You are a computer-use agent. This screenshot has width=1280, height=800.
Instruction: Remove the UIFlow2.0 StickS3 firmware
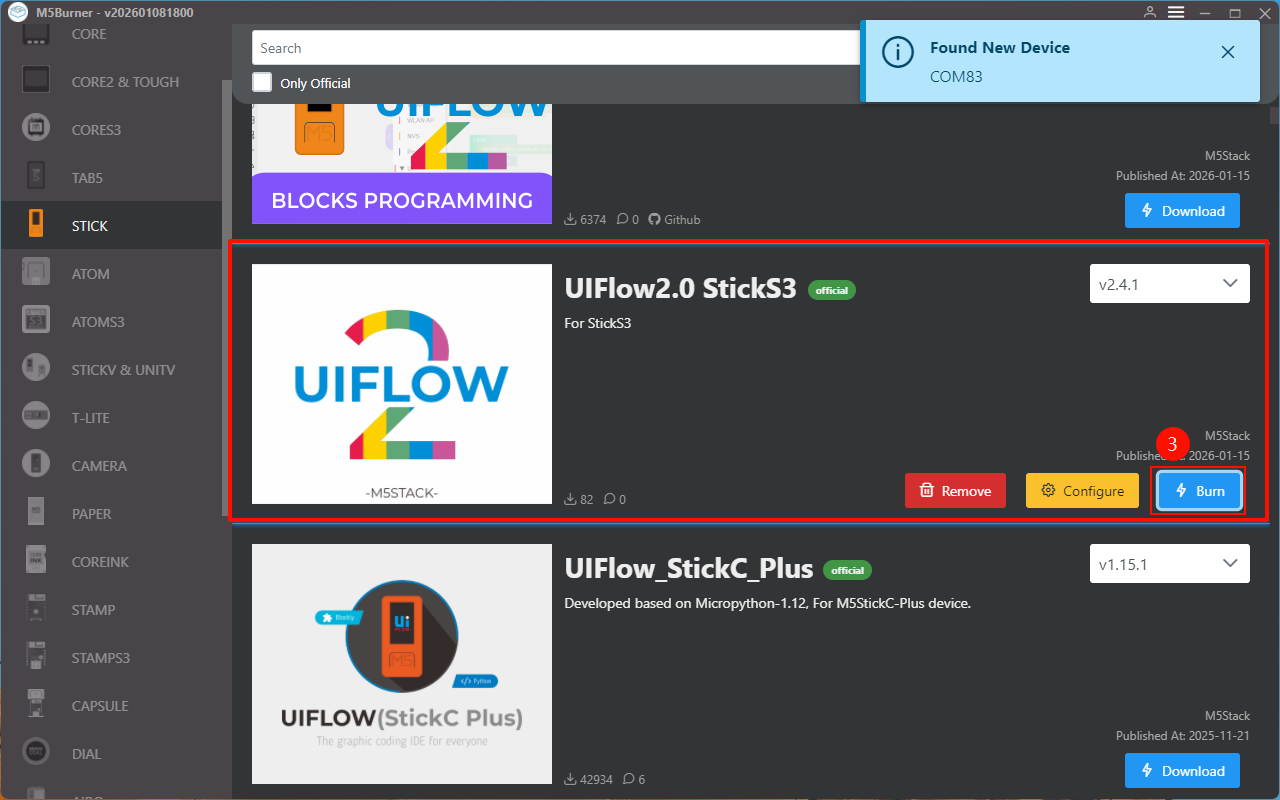pyautogui.click(x=955, y=491)
